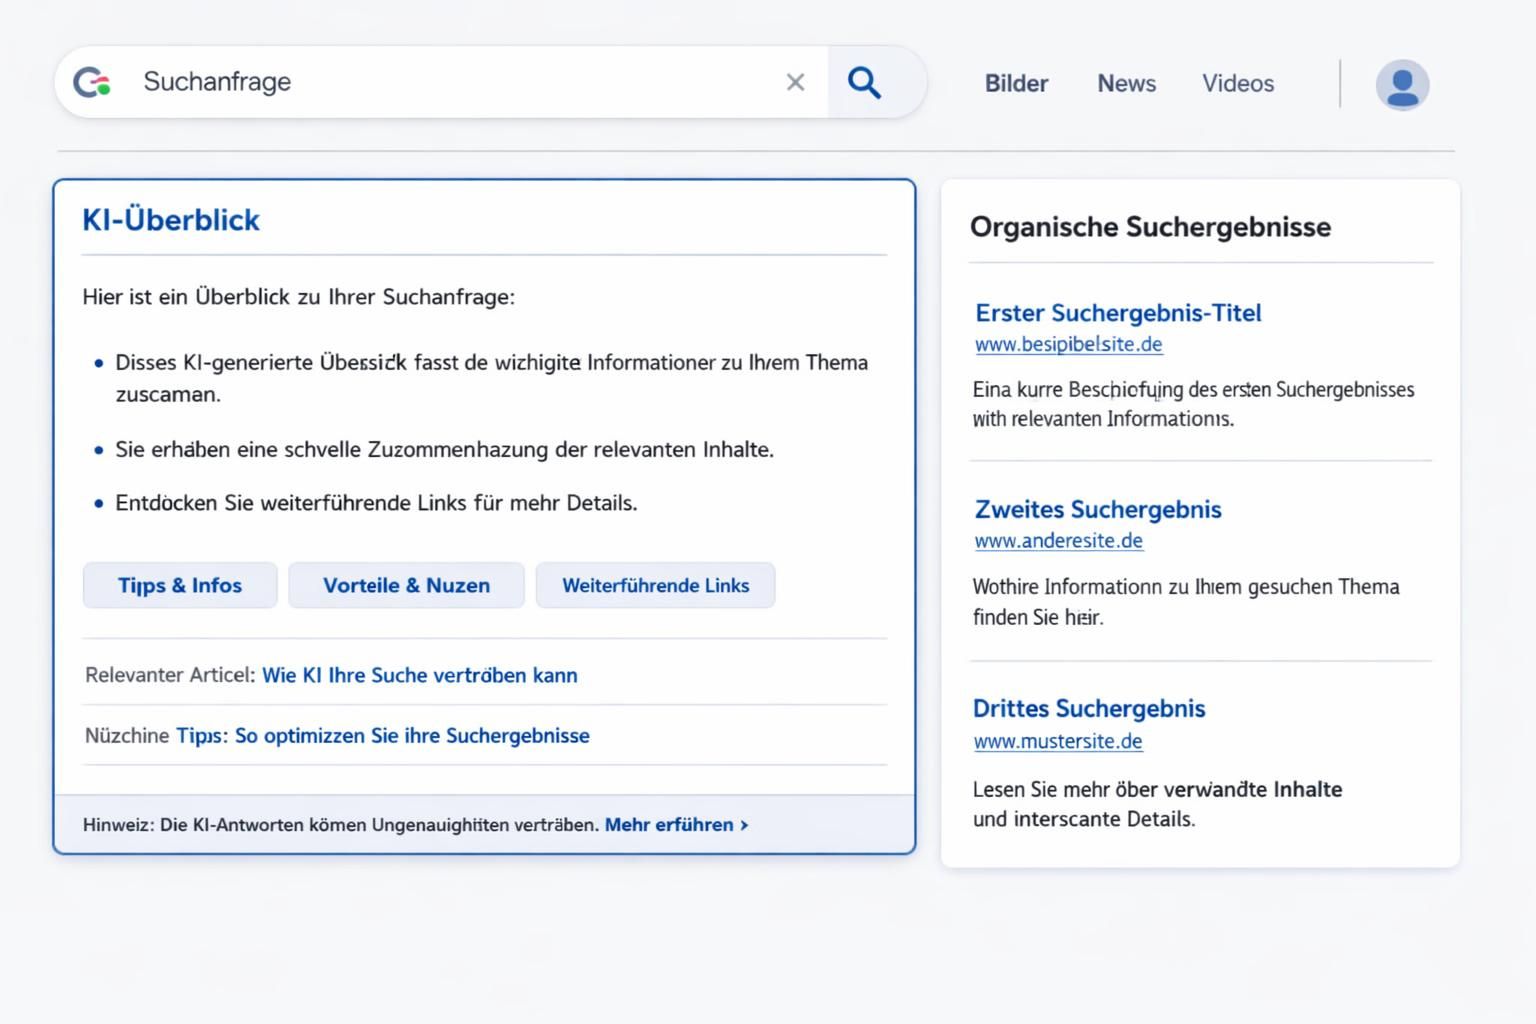Screen dimensions: 1536x1024
Task: Click the www.anderesite.de URL
Action: (x=1058, y=541)
